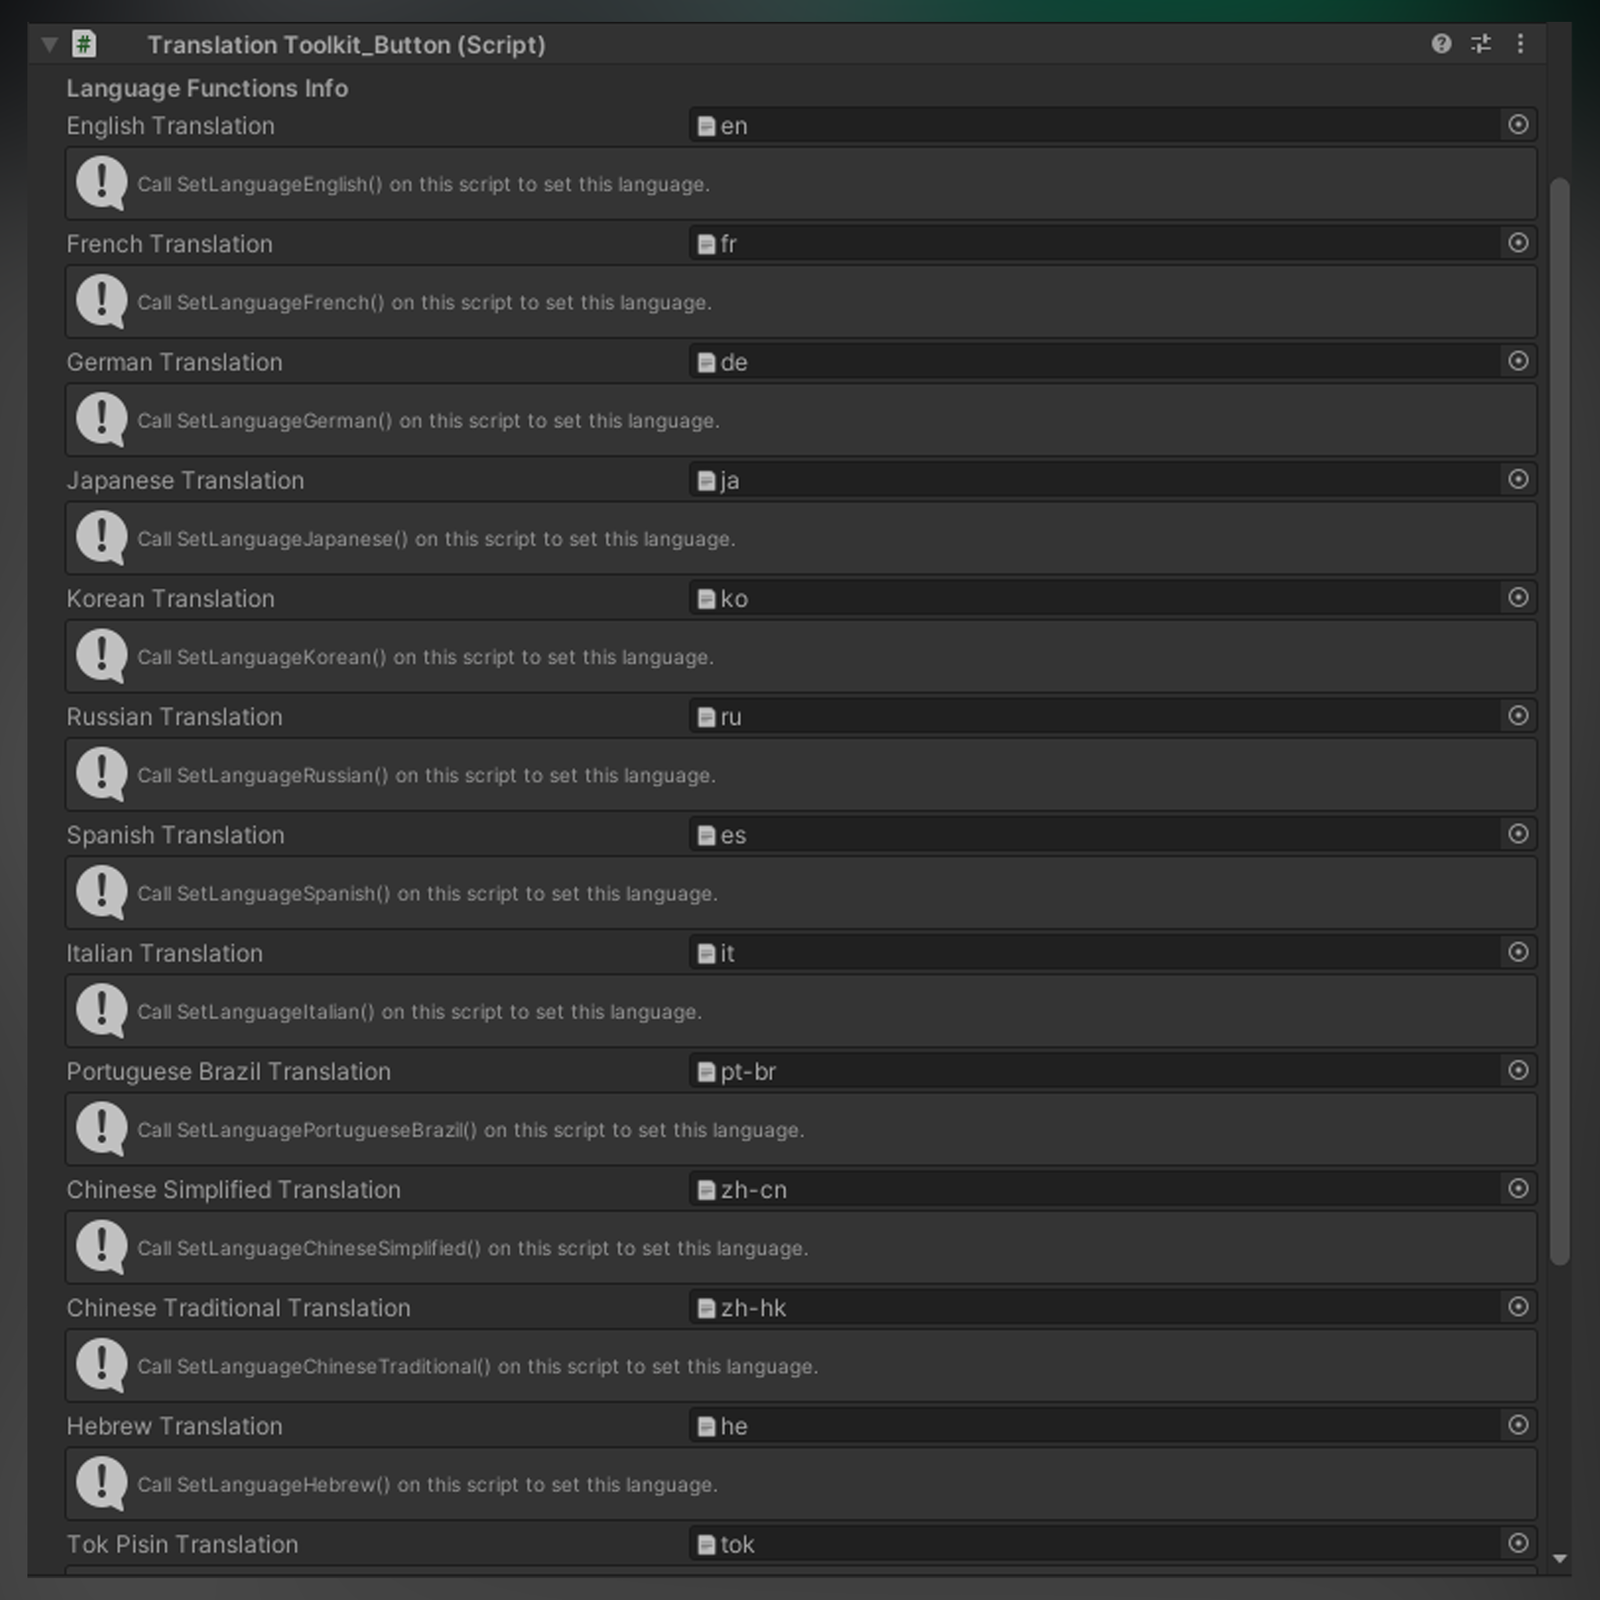1600x1600 pixels.
Task: Open object picker for English Translation
Action: point(1517,125)
